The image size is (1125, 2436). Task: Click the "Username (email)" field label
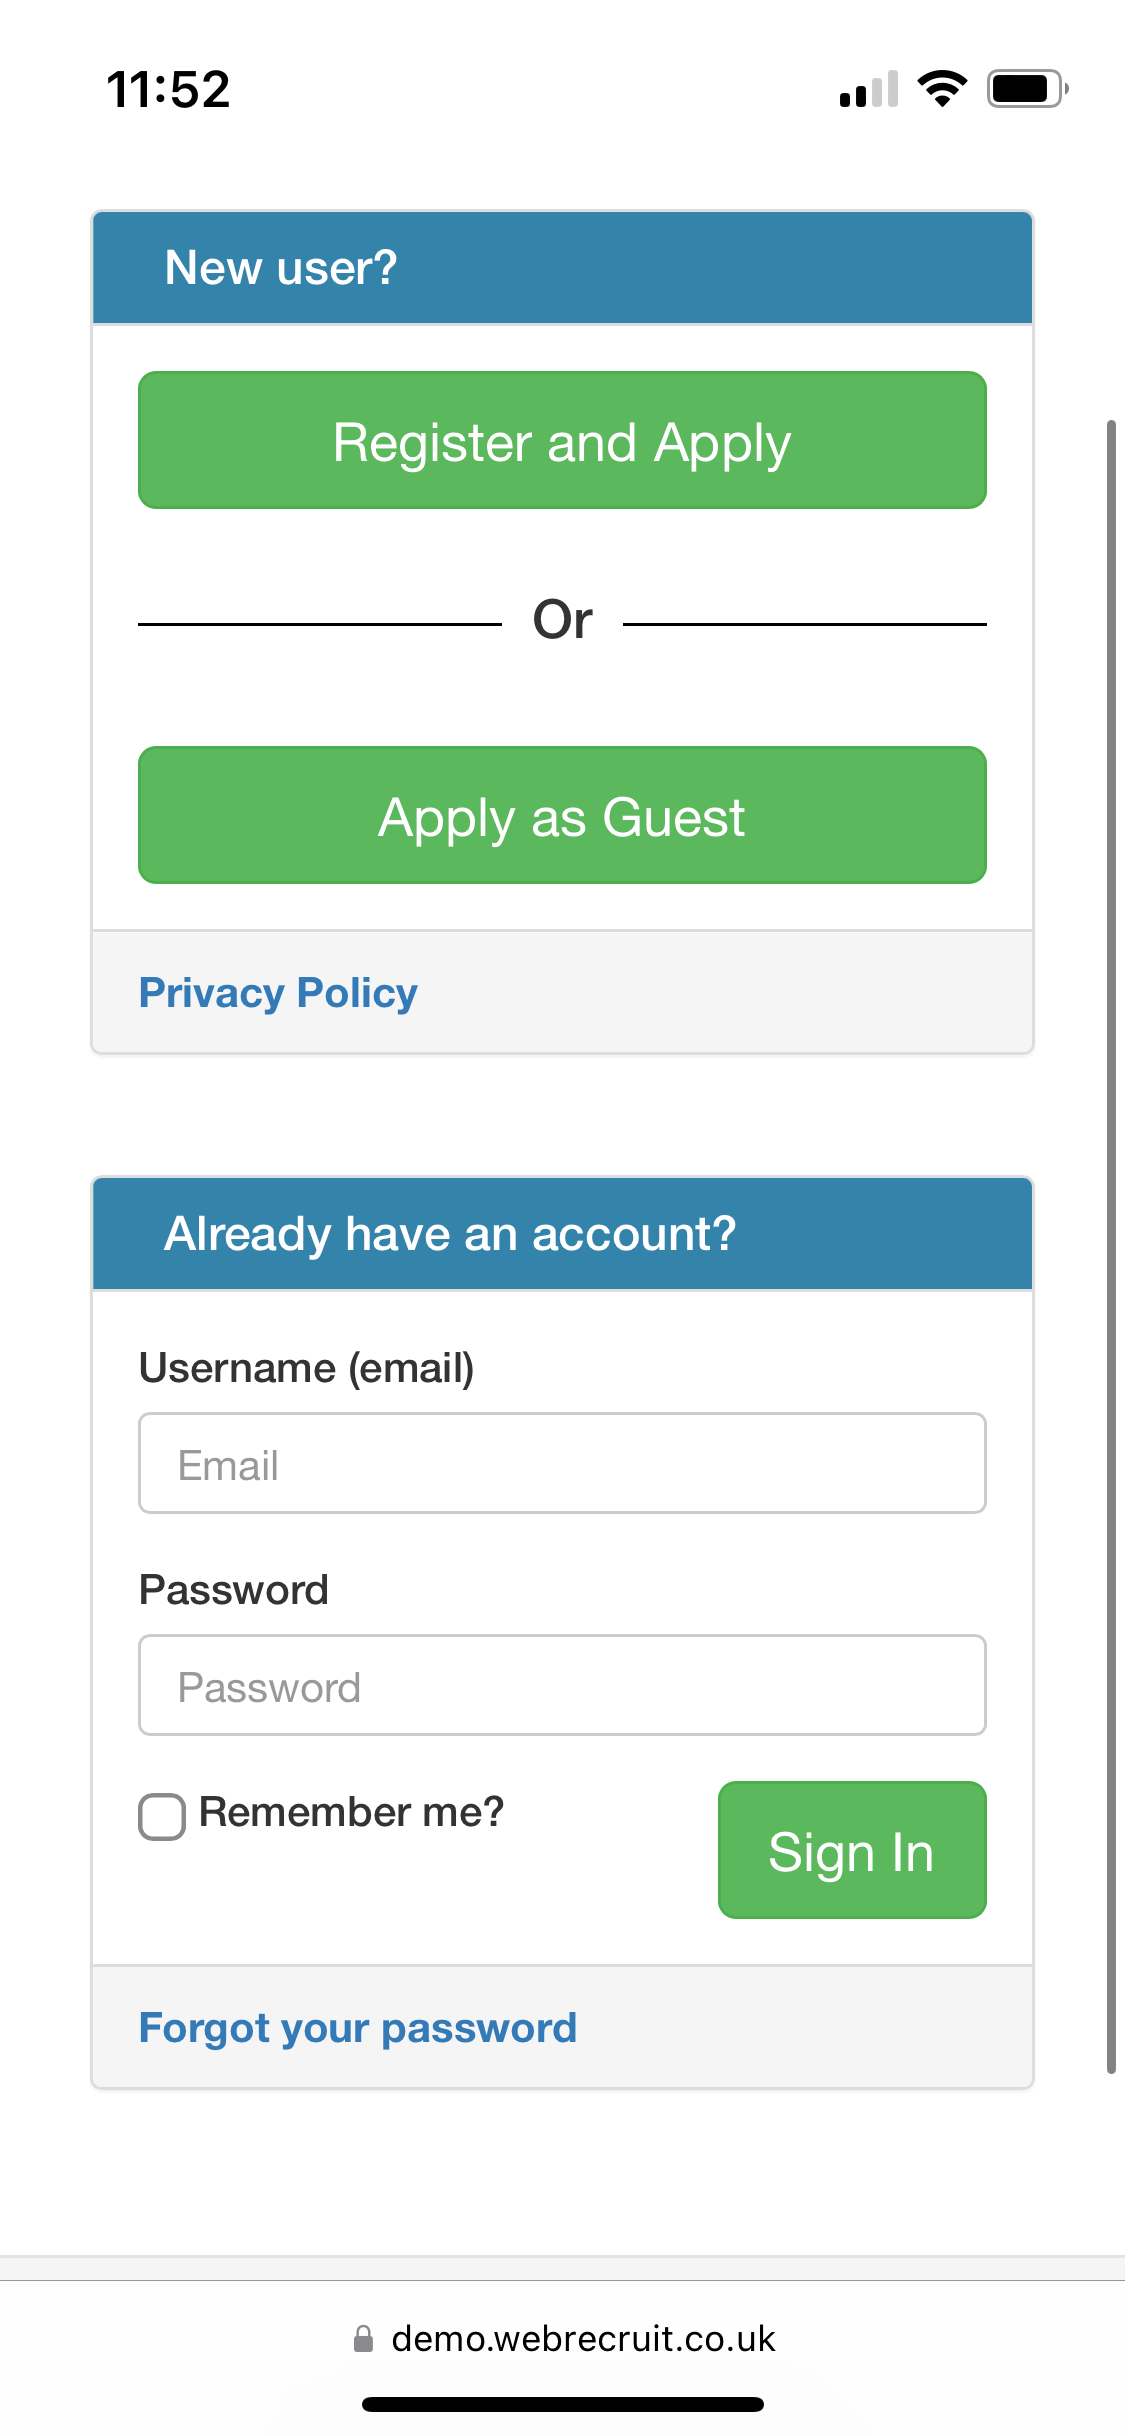(306, 1368)
